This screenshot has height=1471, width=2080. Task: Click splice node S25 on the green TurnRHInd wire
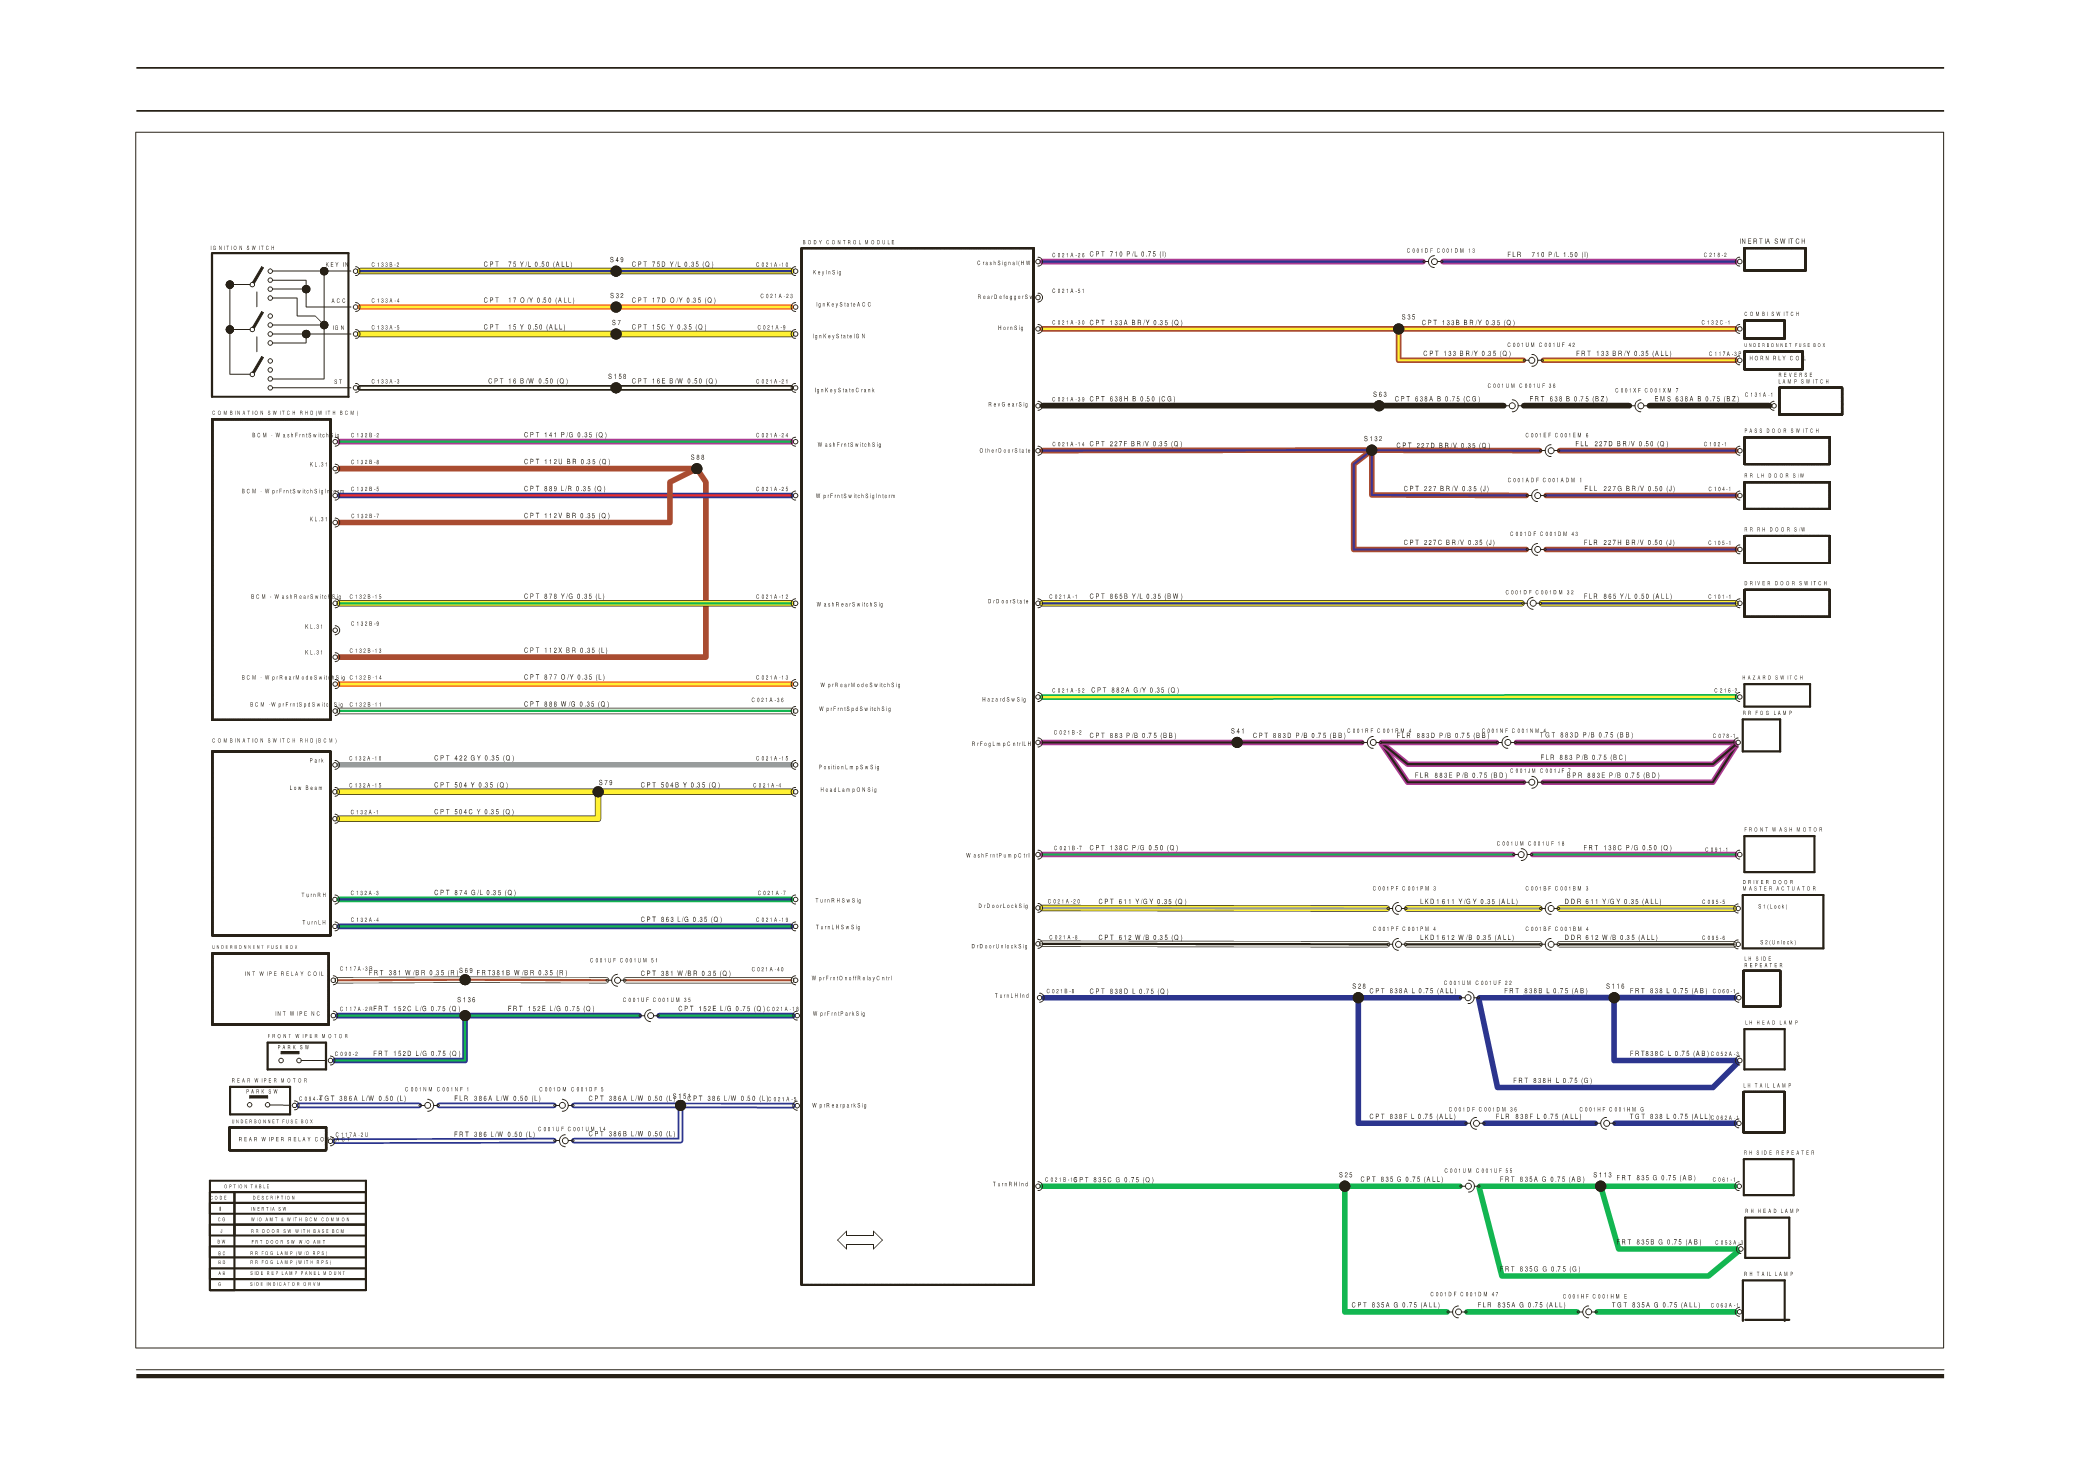(1345, 1186)
